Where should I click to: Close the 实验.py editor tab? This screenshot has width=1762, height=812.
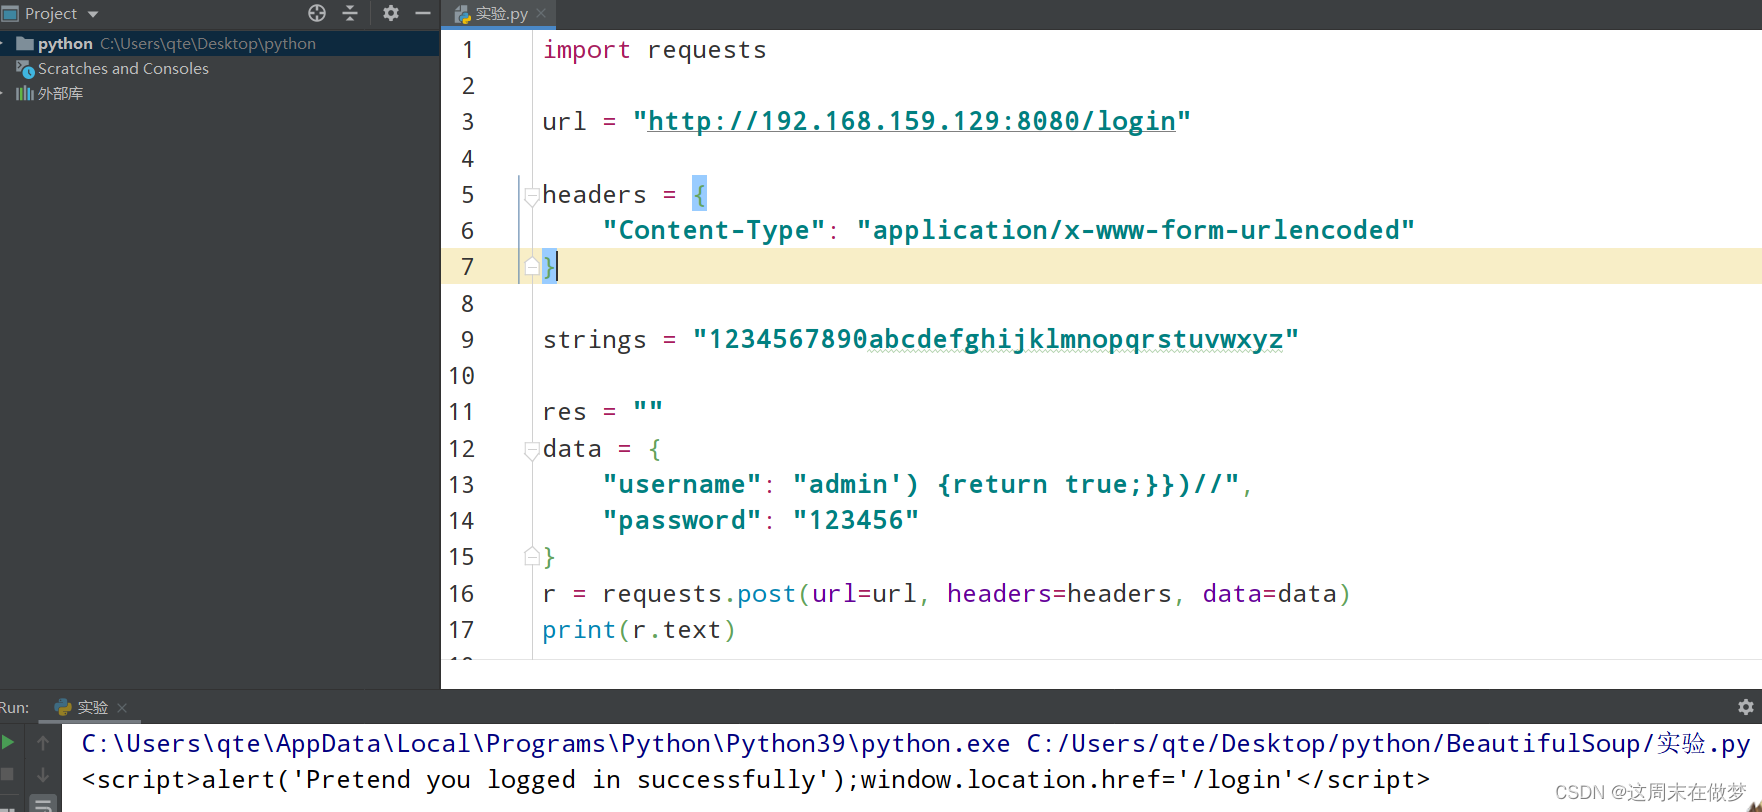(x=541, y=13)
